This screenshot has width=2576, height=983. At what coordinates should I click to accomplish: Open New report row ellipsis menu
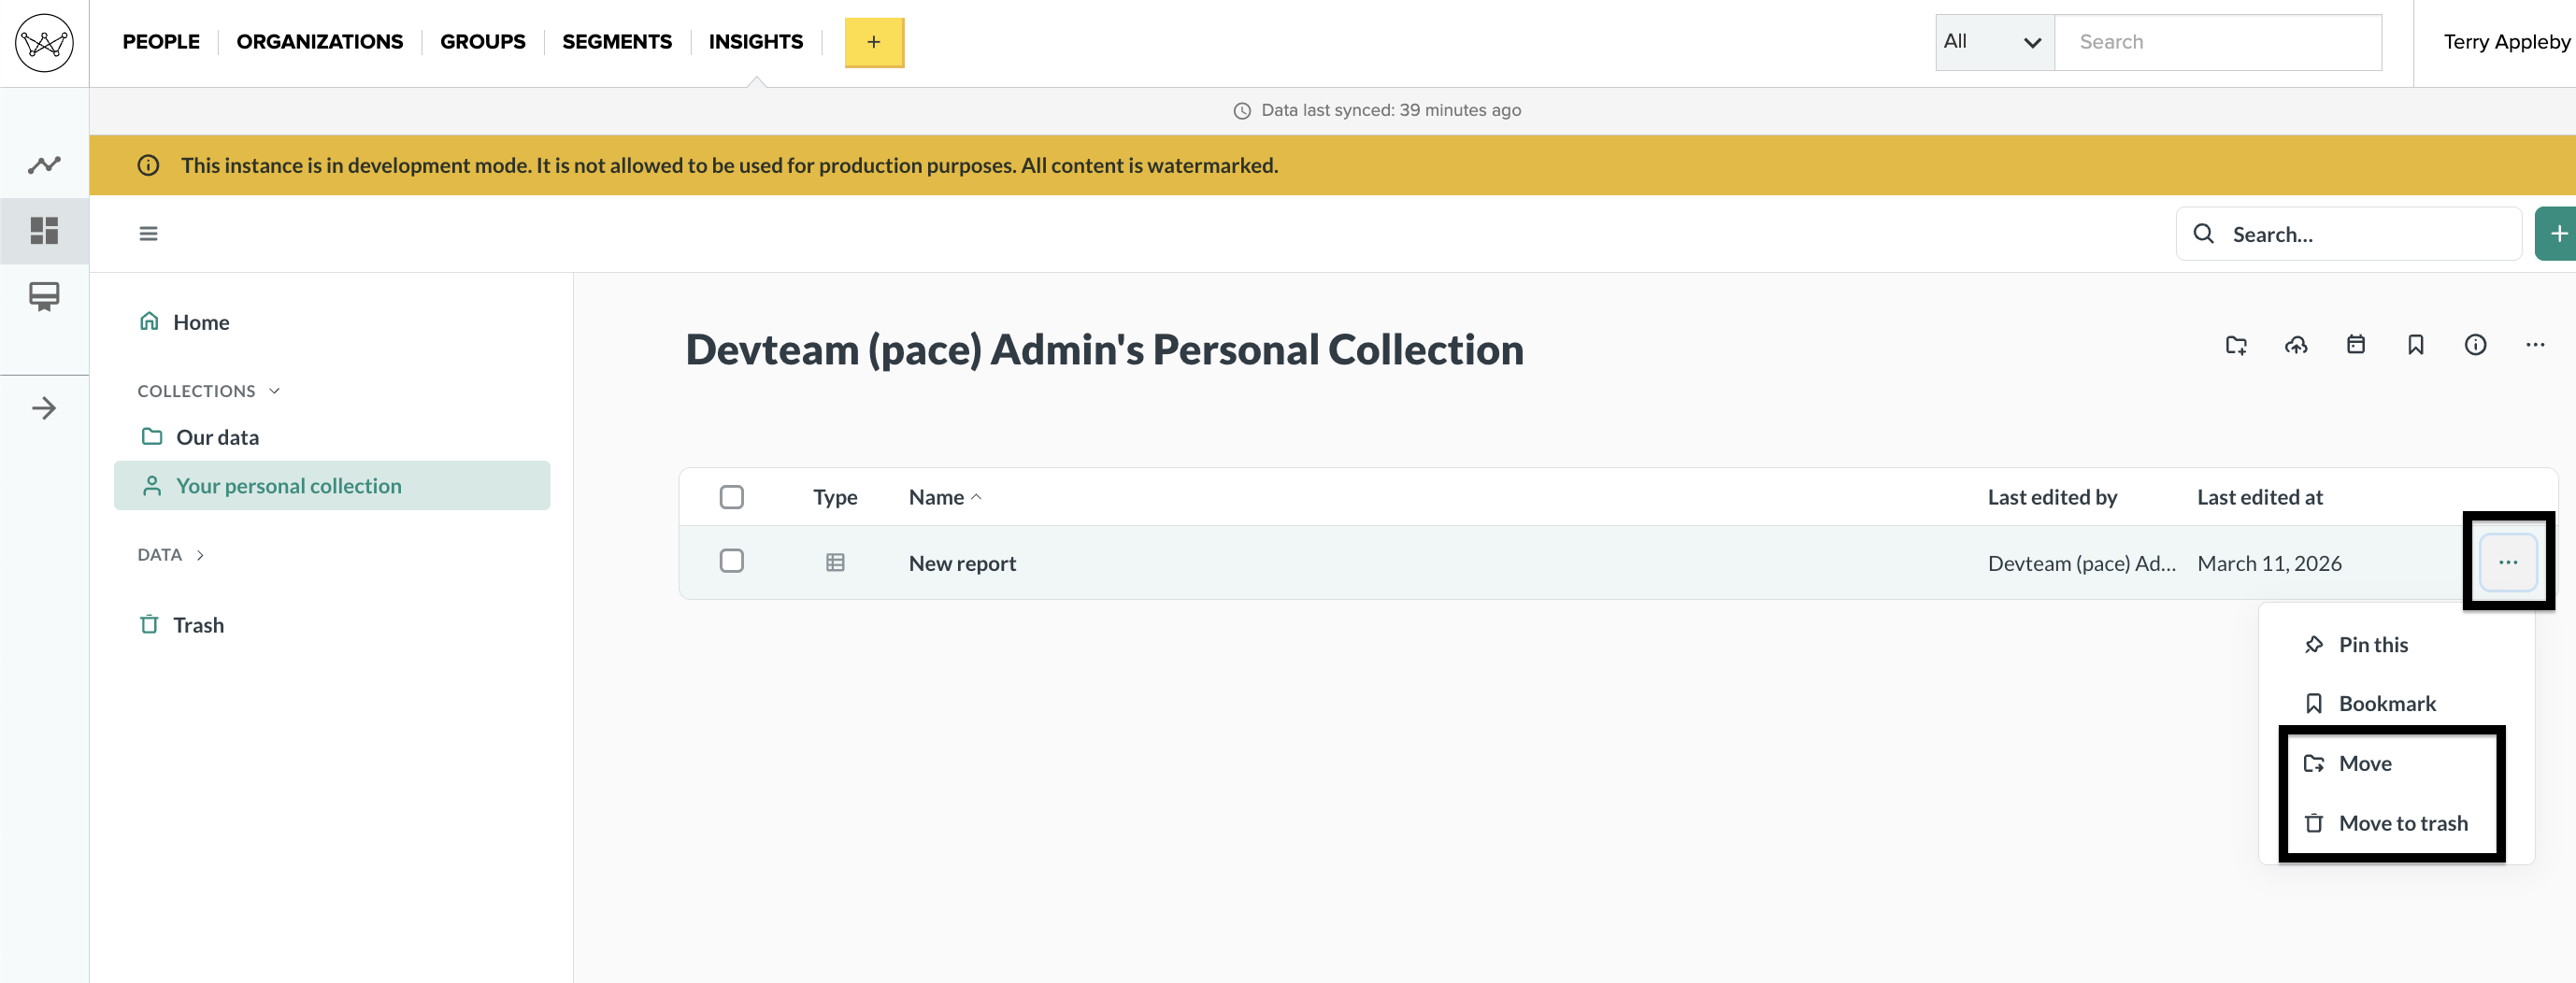click(x=2508, y=563)
